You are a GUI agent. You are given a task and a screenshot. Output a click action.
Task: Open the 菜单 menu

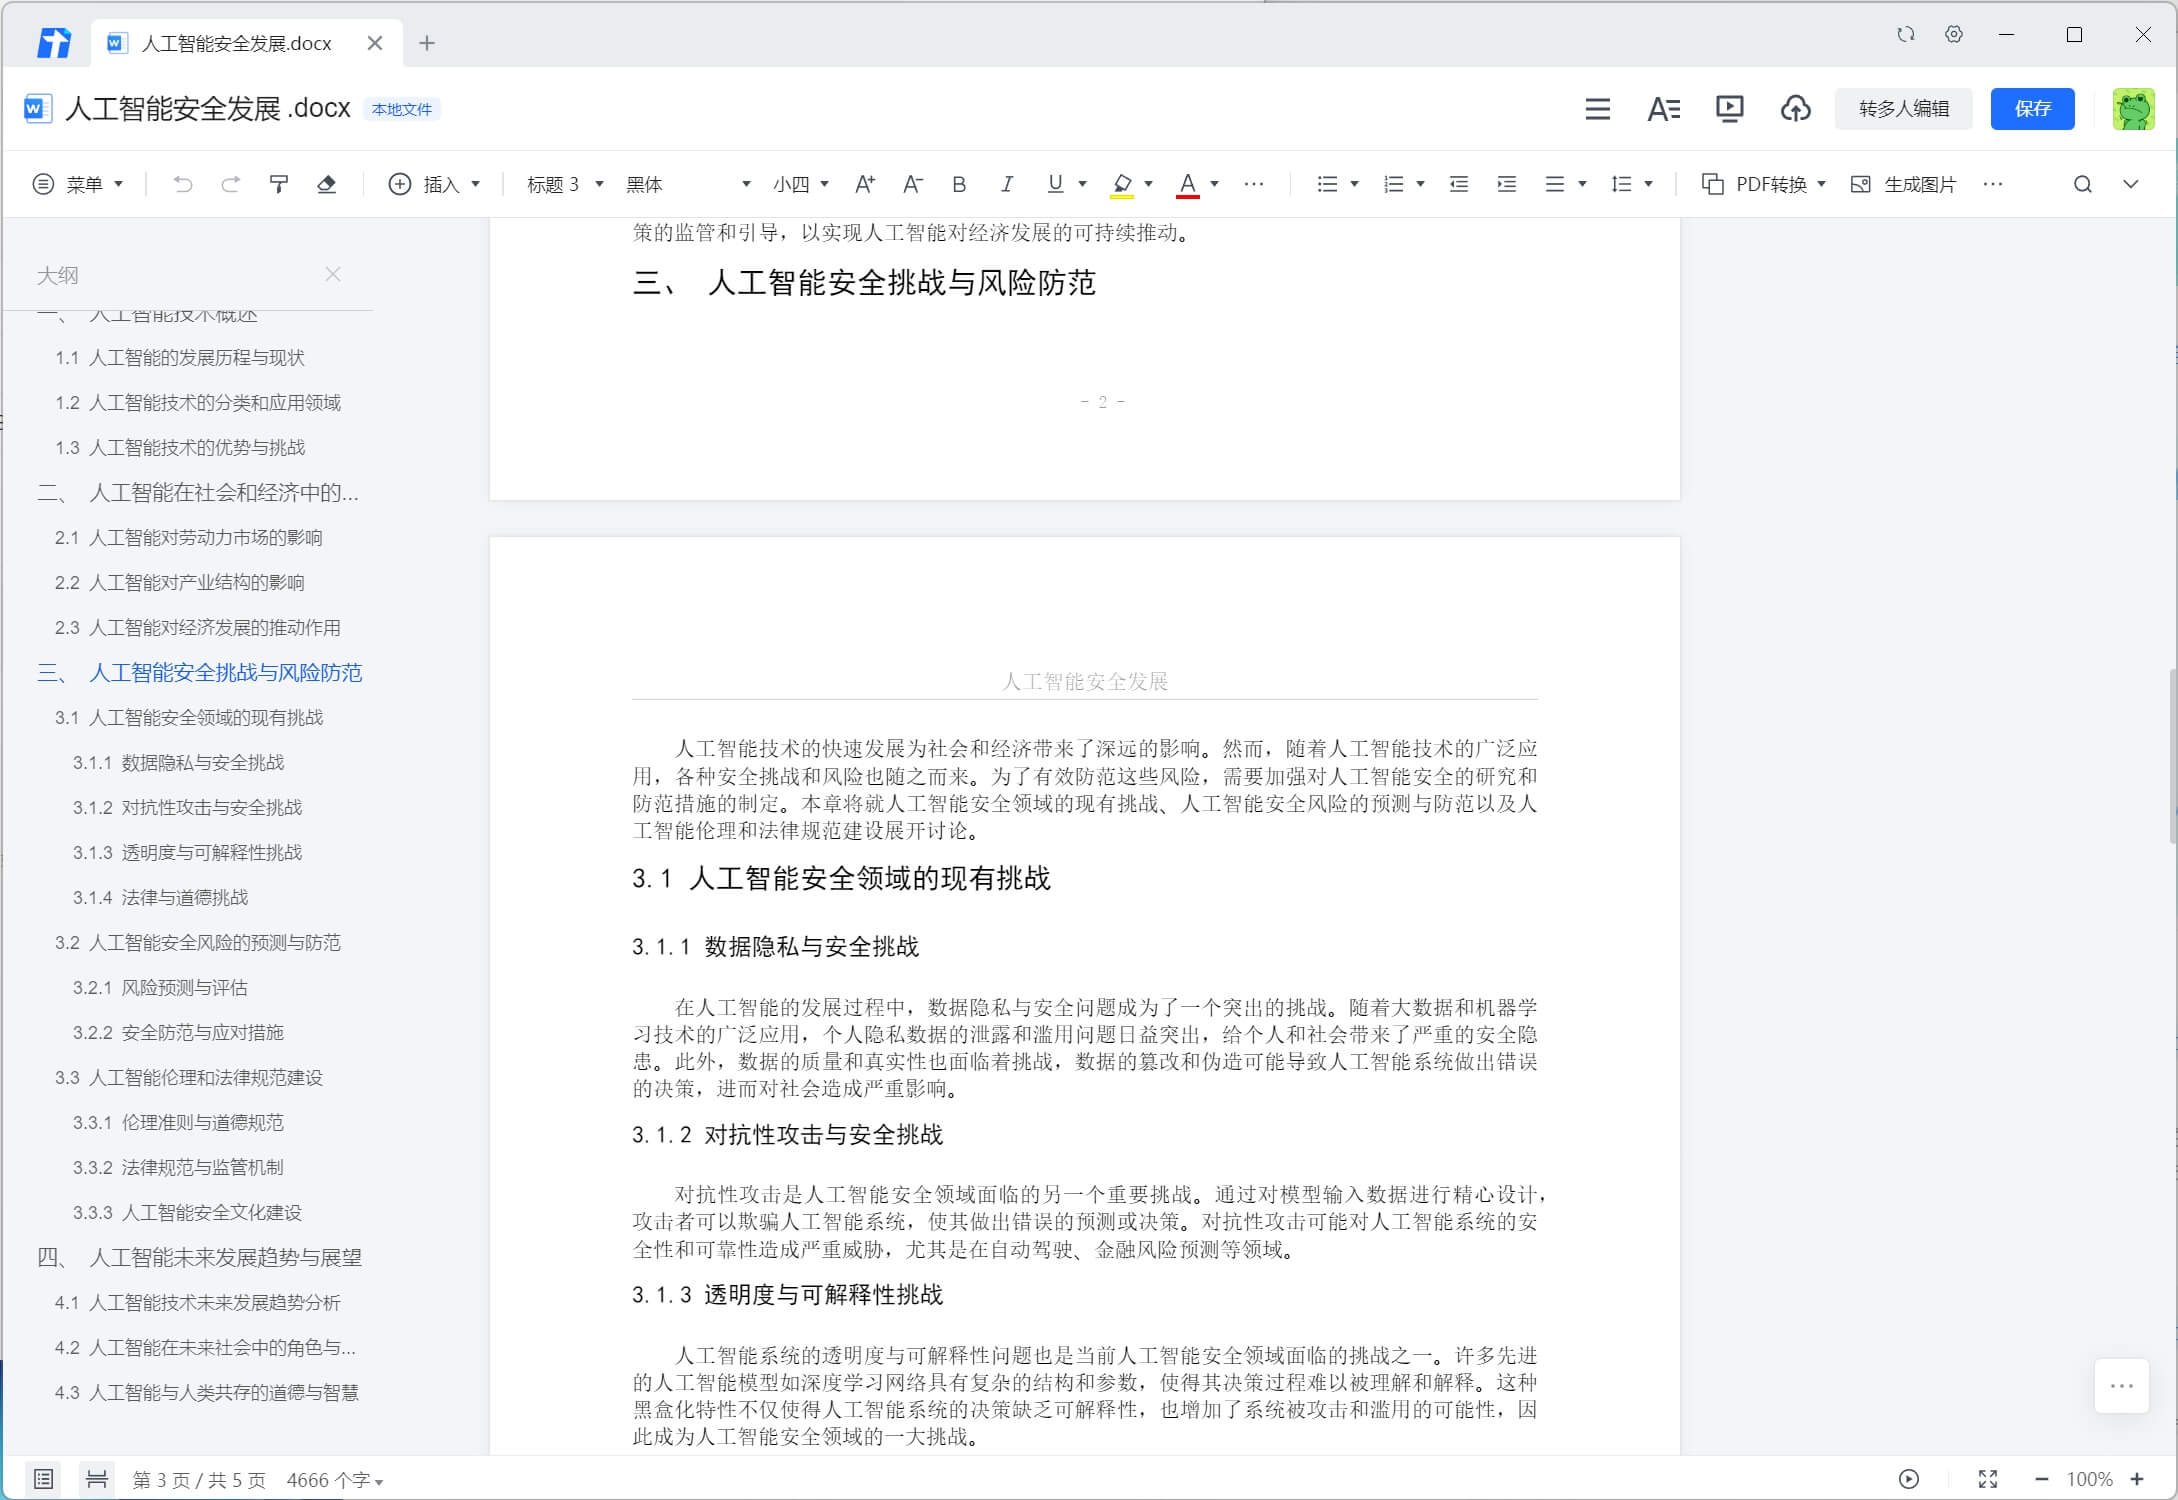[78, 184]
